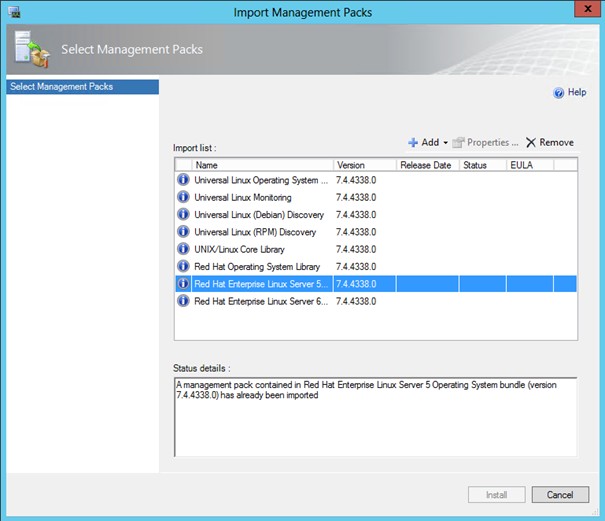
Task: Click info icon beside Red Hat Operating System Library
Action: coord(183,266)
